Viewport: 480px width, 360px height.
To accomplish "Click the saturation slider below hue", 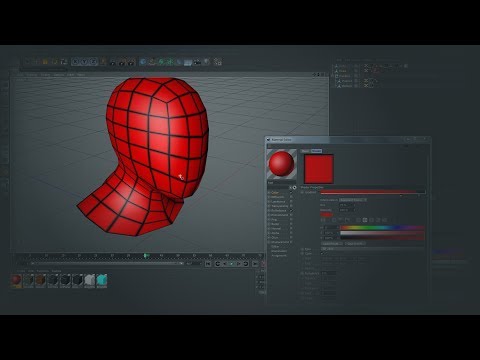I will click(382, 233).
